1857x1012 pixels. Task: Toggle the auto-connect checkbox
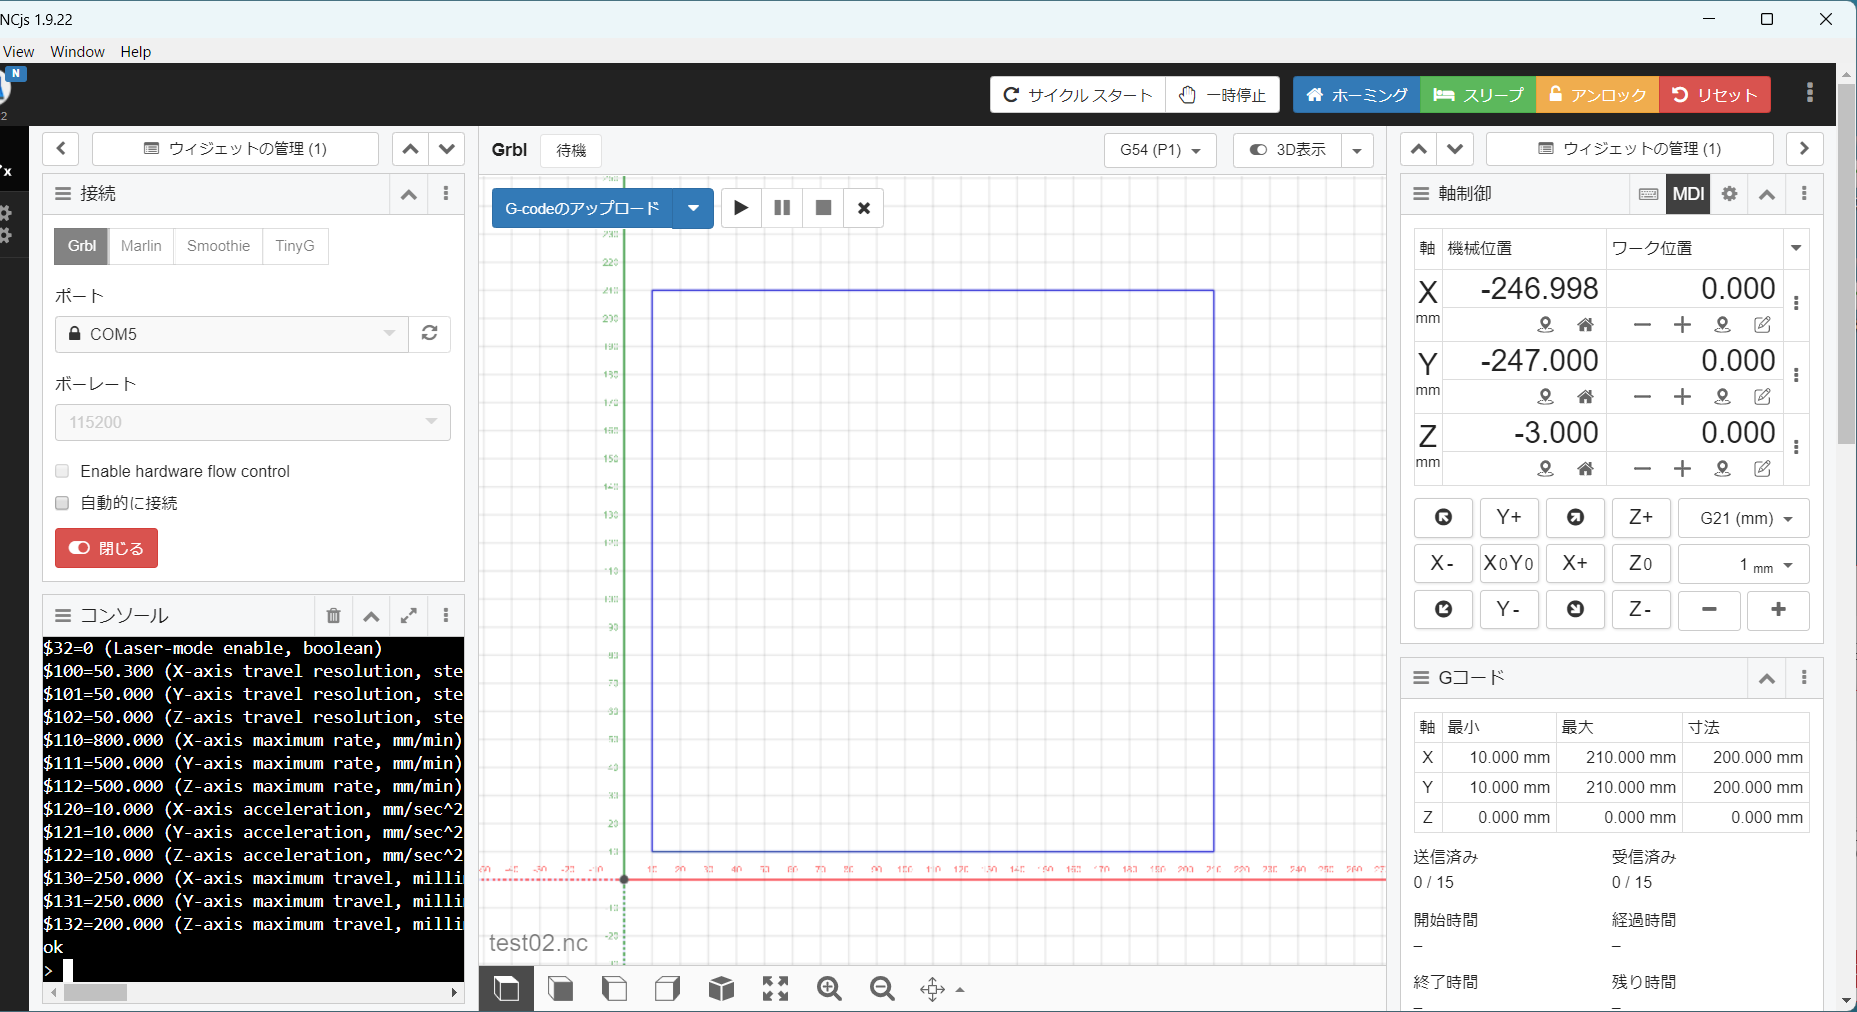tap(62, 503)
